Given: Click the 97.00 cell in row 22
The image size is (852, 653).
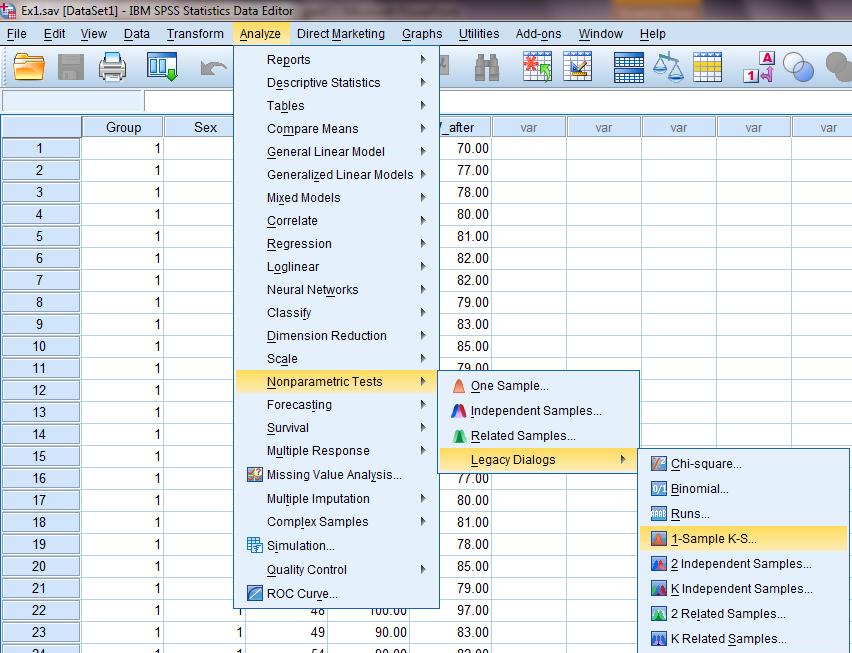Looking at the screenshot, I should tap(465, 610).
